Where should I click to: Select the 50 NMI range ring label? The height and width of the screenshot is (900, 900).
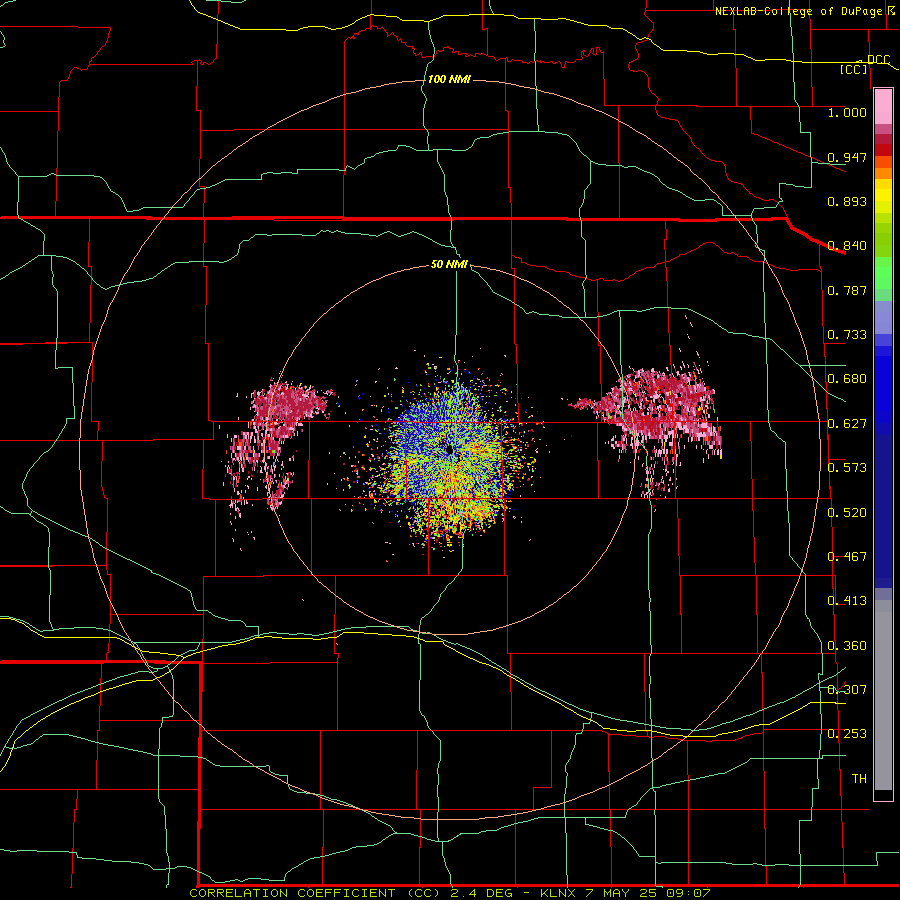pyautogui.click(x=449, y=264)
